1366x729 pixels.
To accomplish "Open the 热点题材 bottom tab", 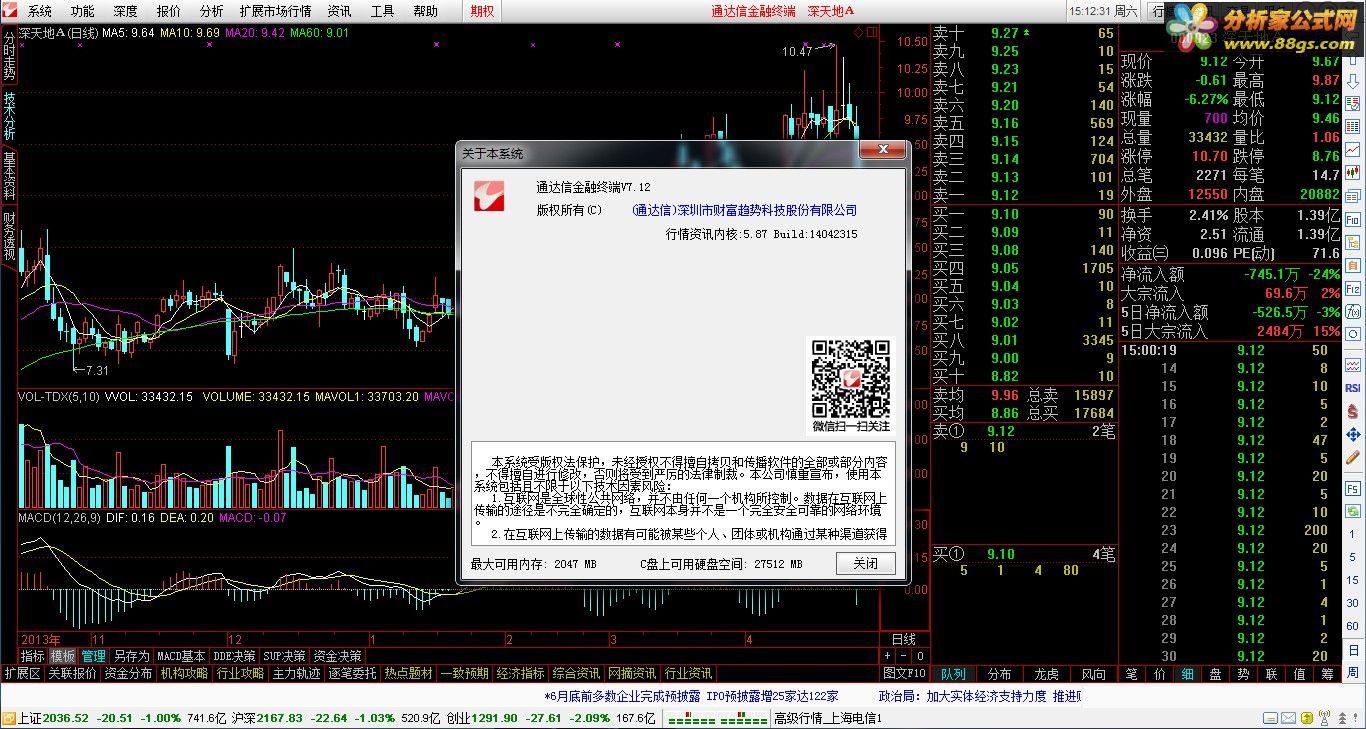I will click(408, 674).
